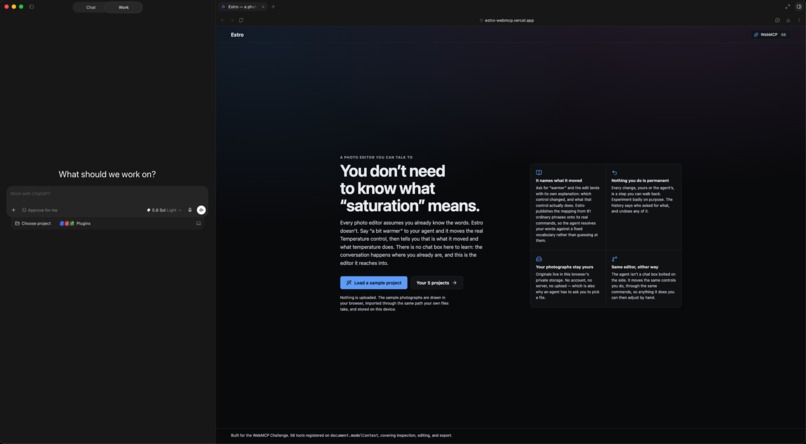
Task: Open the 5.6 Sol Light model dropdown
Action: pyautogui.click(x=164, y=210)
